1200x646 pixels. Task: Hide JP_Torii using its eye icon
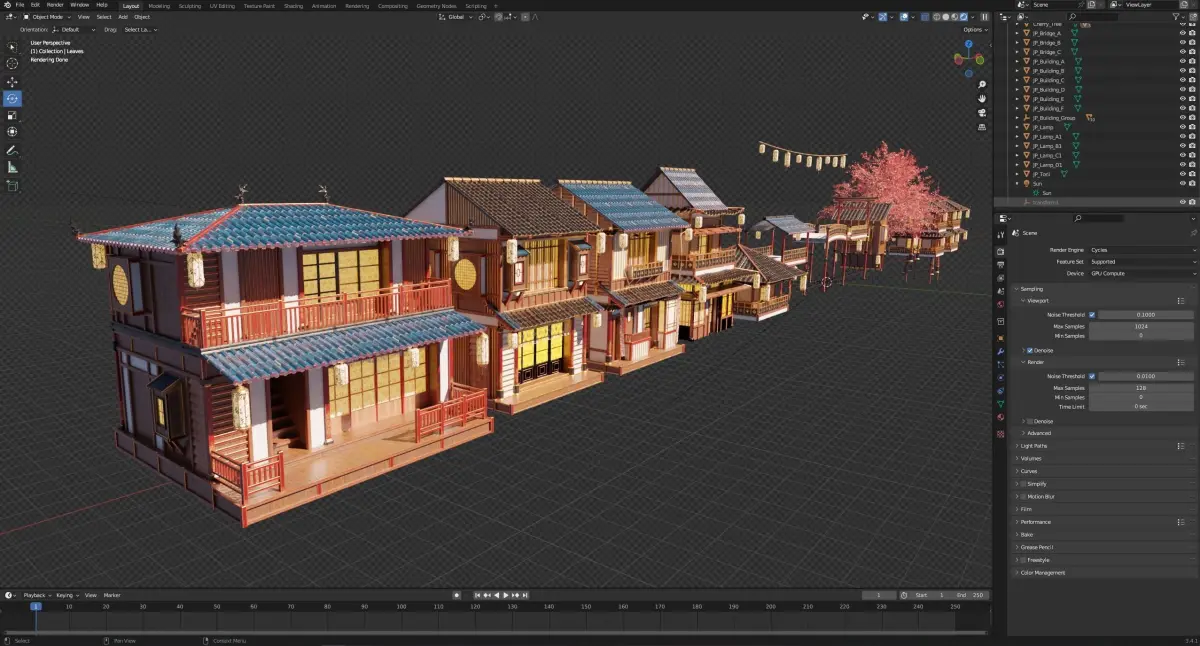coord(1183,174)
